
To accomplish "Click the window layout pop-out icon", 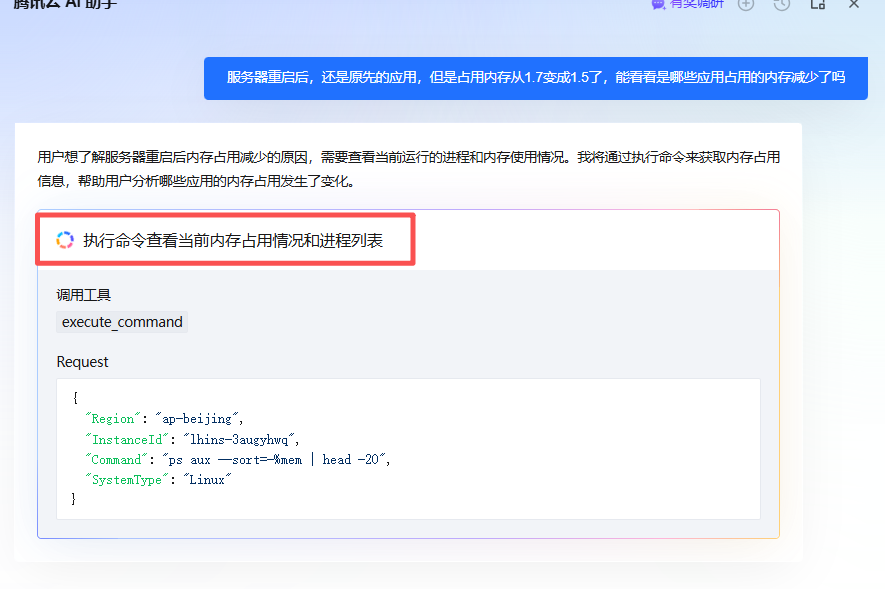I will (x=817, y=4).
